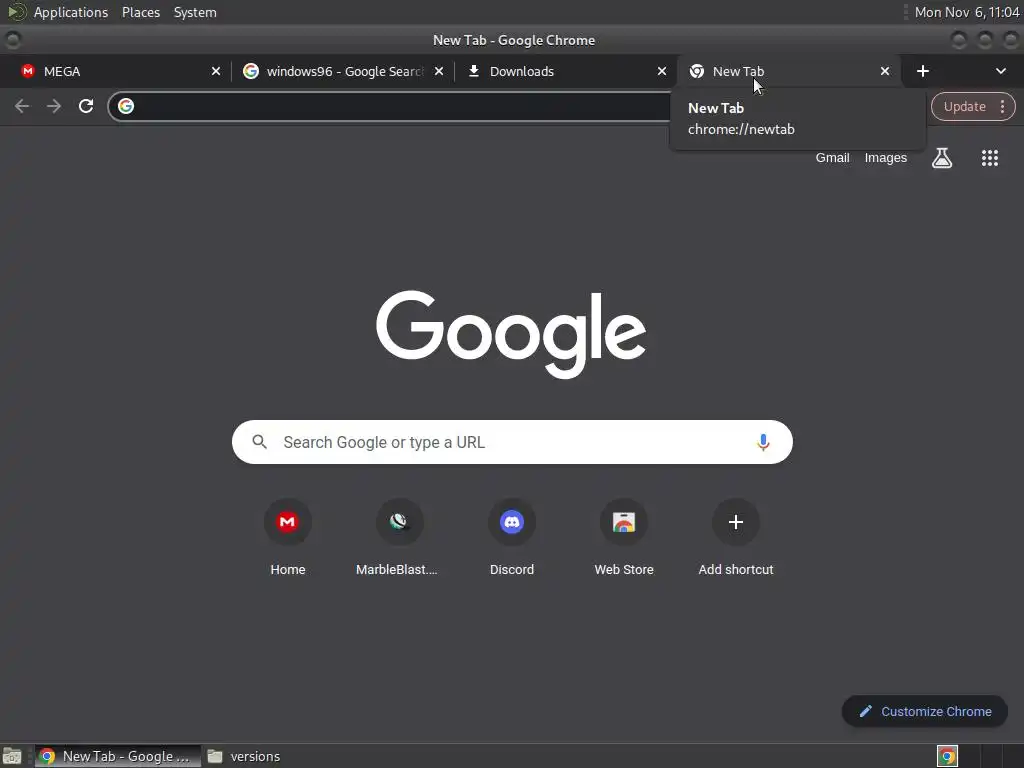Click the forward navigation arrow
The height and width of the screenshot is (768, 1024).
[x=54, y=106]
